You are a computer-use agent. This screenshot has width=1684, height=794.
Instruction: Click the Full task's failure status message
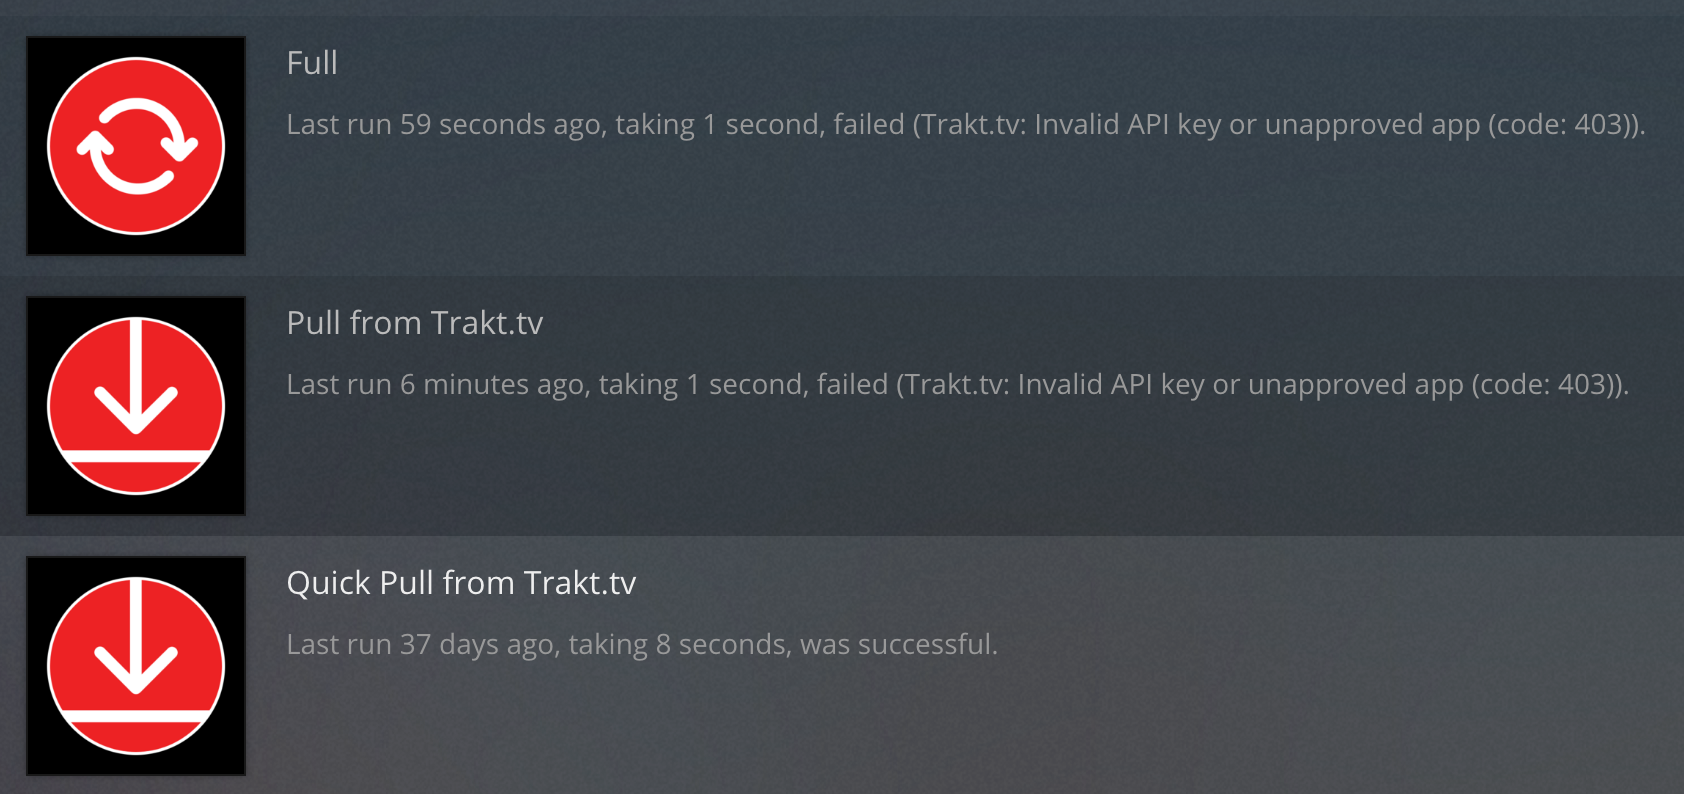click(965, 125)
